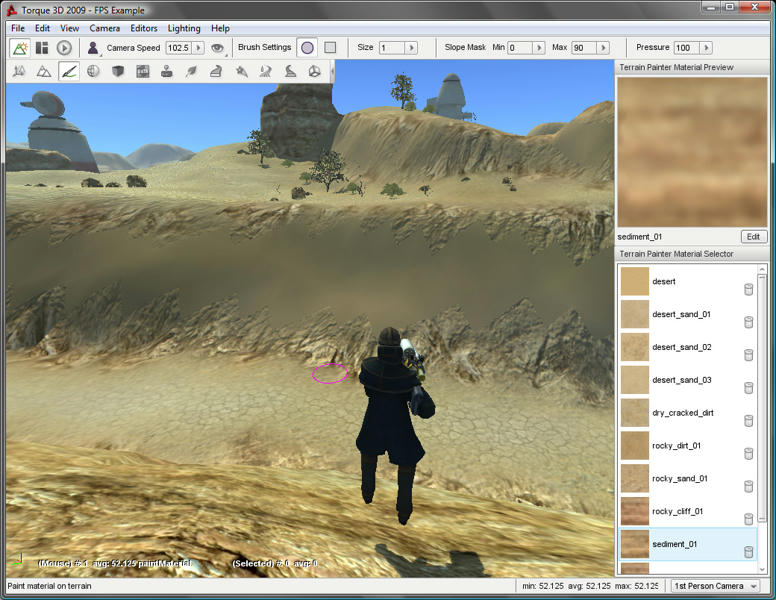Click the trash icon next to desert
This screenshot has width=776, height=600.
[747, 290]
